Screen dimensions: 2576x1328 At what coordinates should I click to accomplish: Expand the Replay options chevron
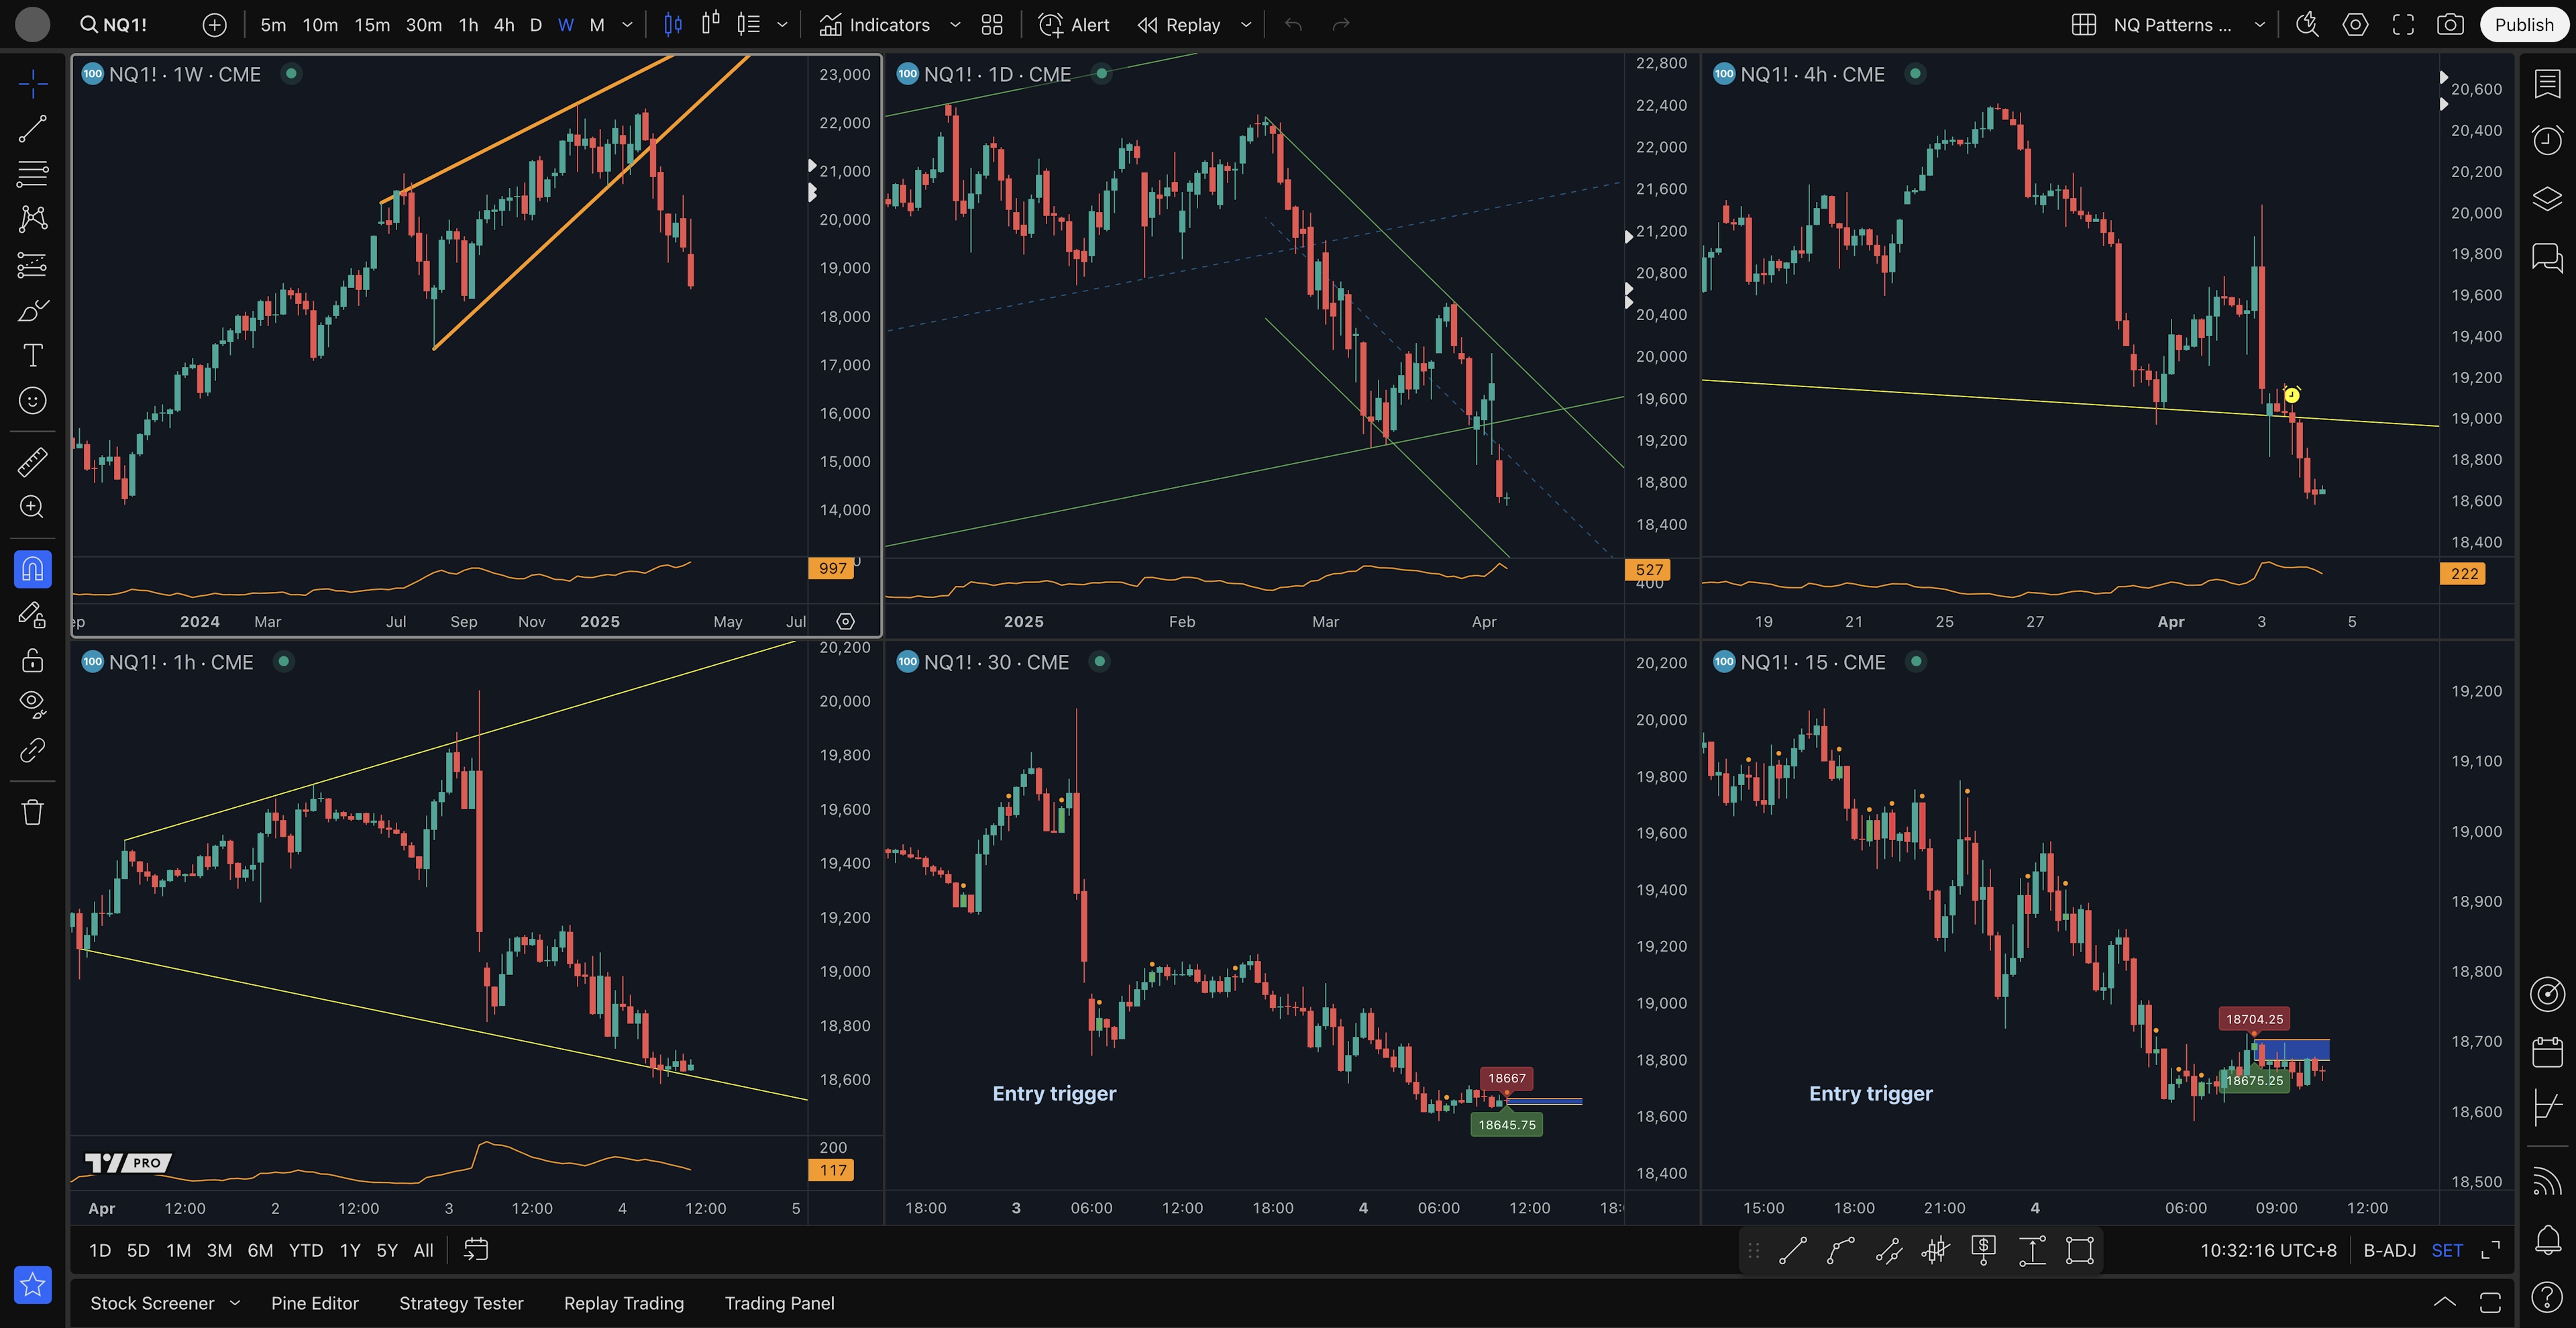[x=1246, y=25]
